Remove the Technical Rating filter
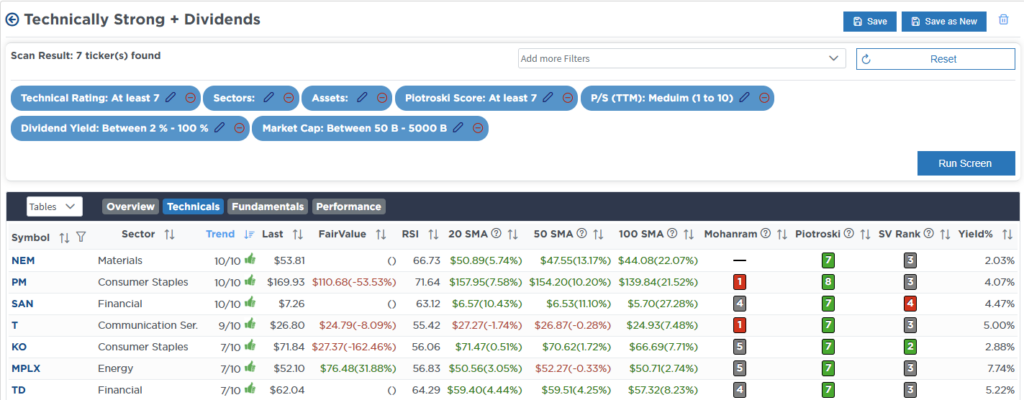 click(190, 97)
